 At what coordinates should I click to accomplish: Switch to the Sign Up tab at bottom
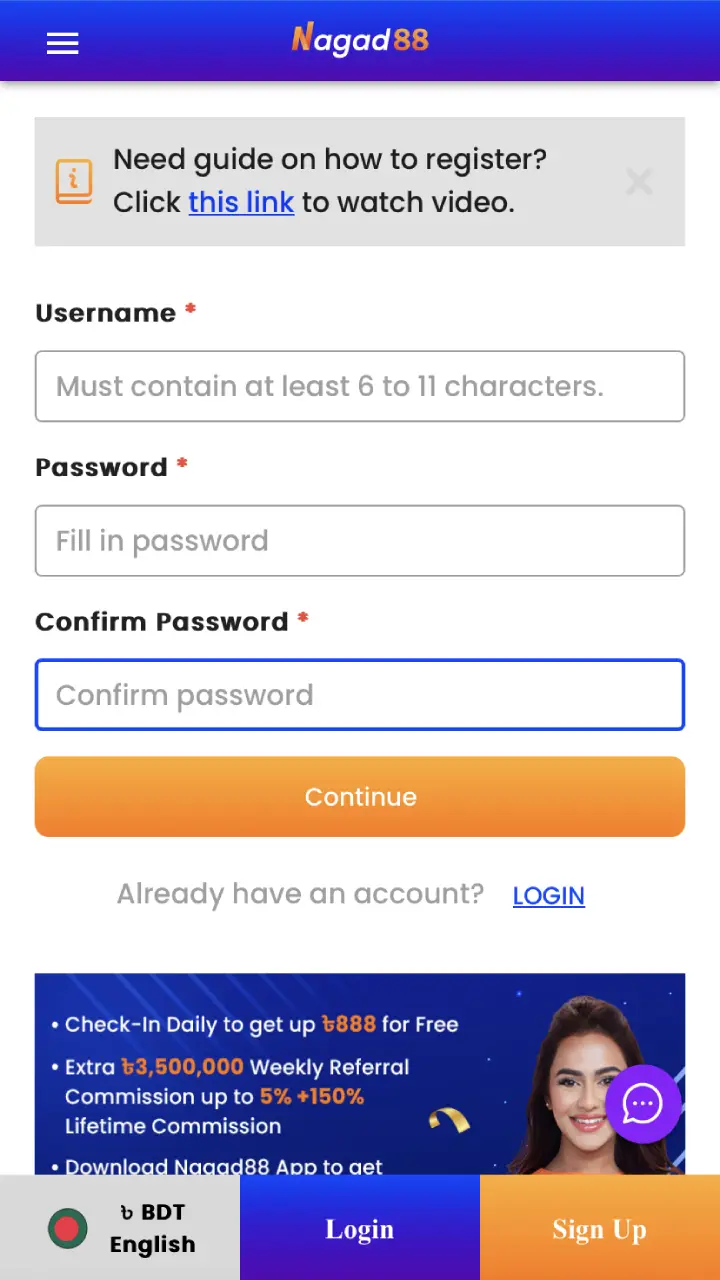click(x=599, y=1228)
